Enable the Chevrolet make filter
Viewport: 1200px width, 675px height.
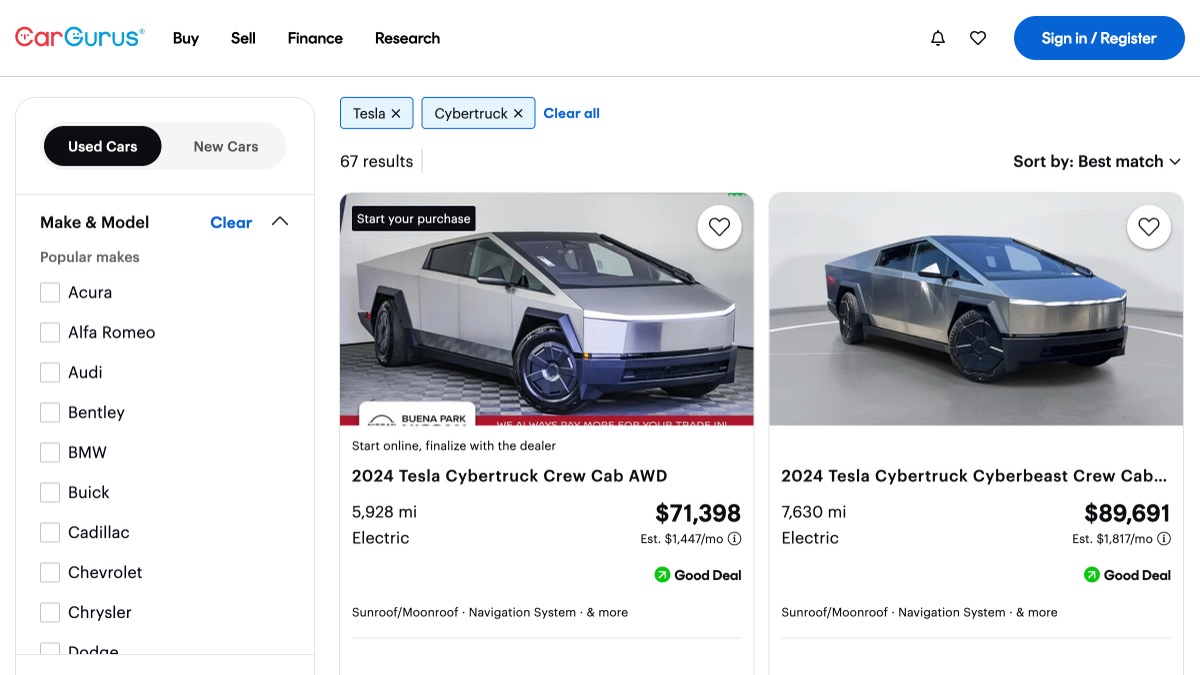pos(50,572)
